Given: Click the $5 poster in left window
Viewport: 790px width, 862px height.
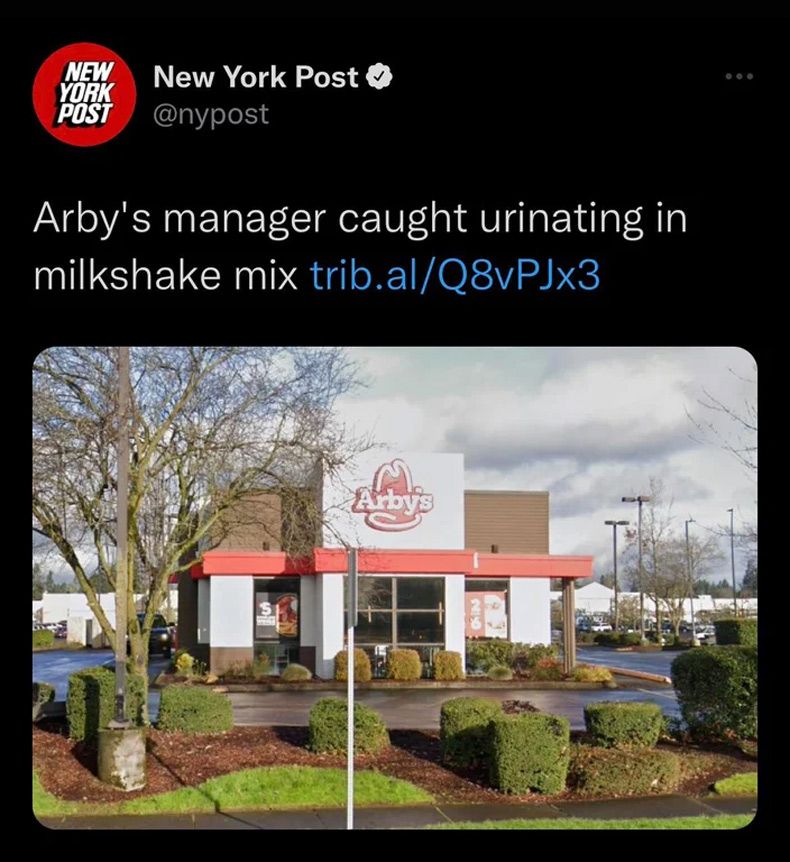Looking at the screenshot, I should [277, 615].
